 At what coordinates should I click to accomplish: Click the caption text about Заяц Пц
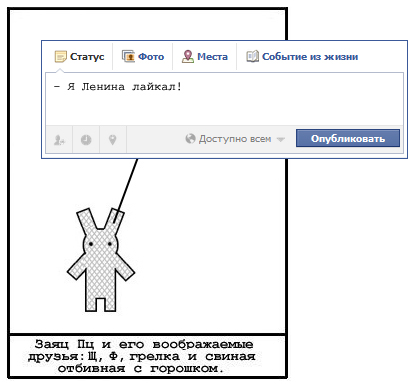point(142,356)
